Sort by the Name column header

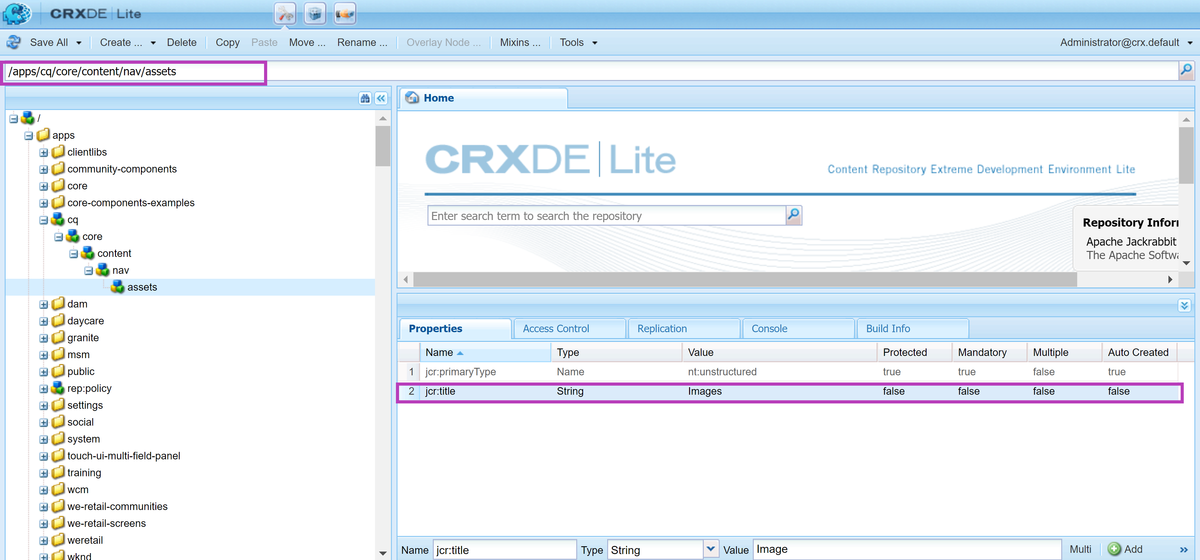point(485,352)
